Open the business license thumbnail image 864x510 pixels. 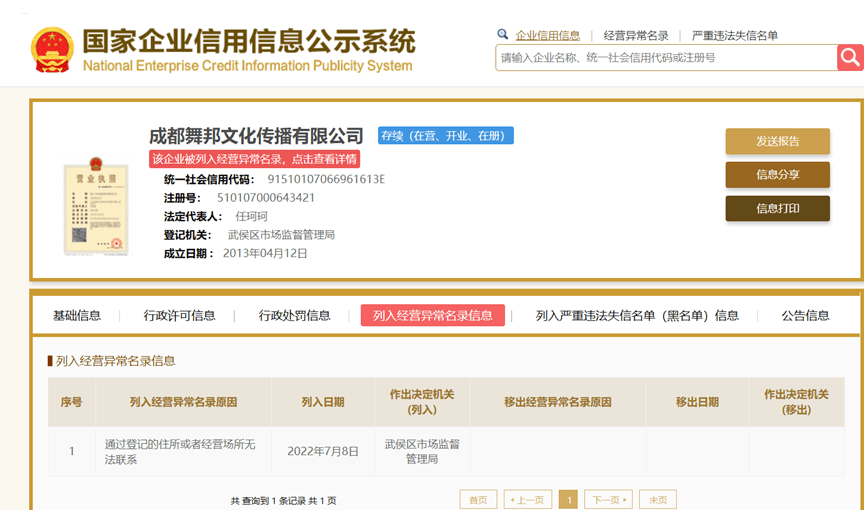[96, 207]
